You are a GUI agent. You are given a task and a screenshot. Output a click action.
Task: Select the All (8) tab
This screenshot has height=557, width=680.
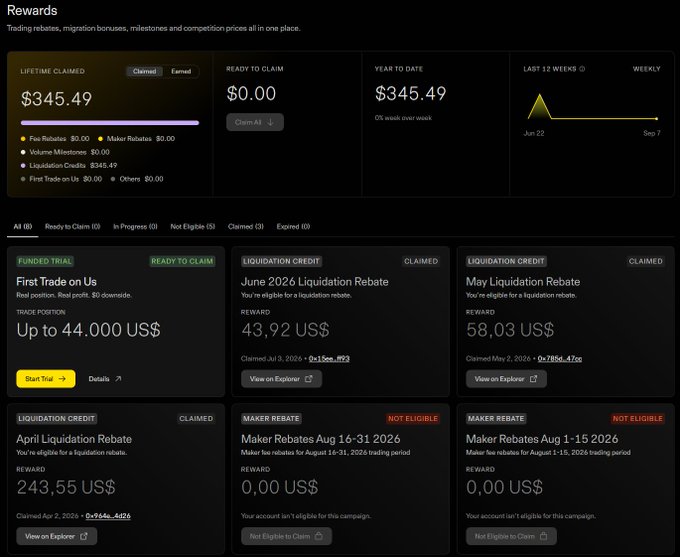[23, 226]
